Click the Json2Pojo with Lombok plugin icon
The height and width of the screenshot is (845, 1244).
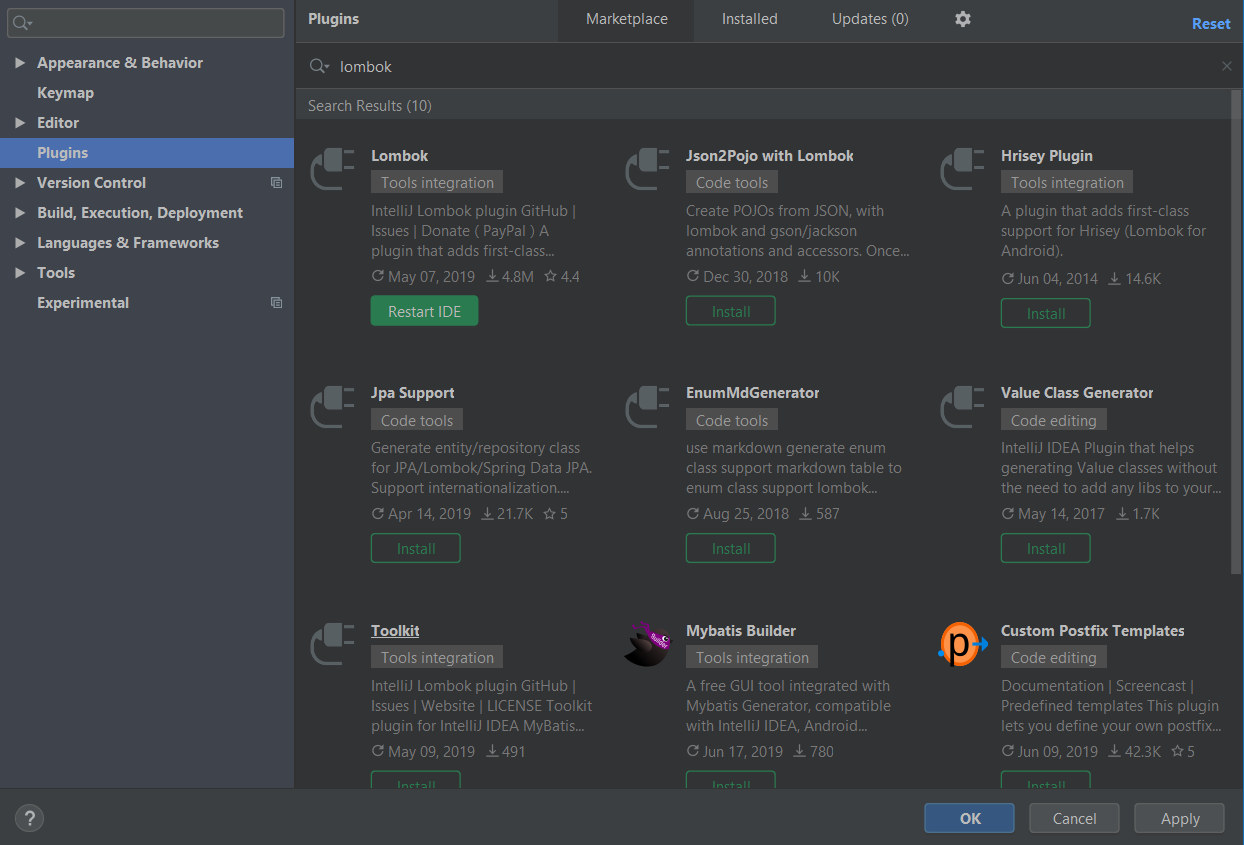click(x=647, y=169)
